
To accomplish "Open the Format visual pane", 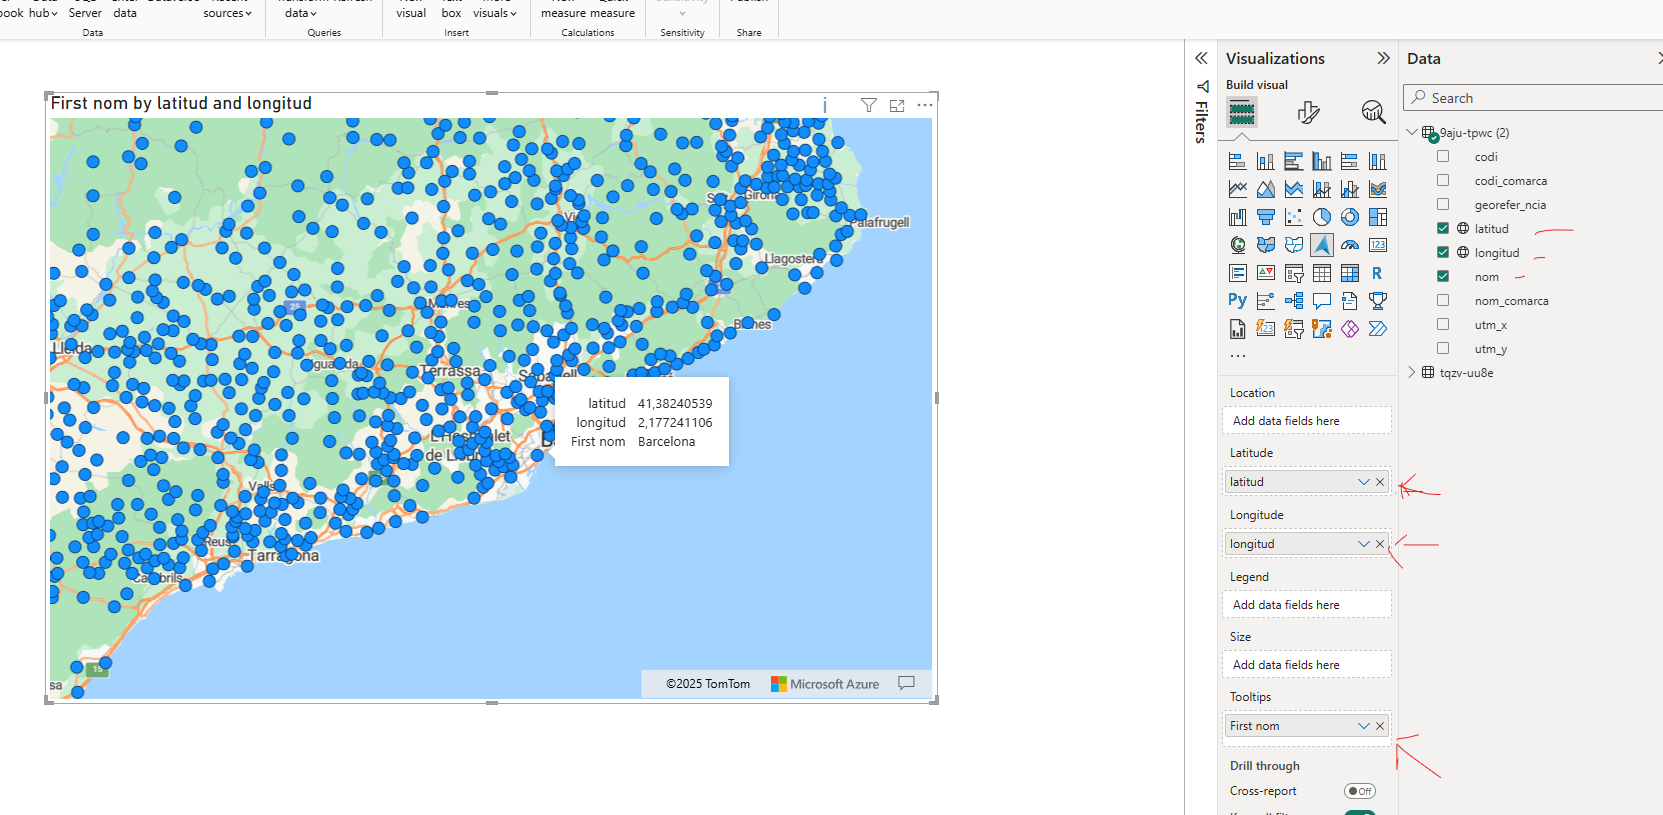I will [1308, 112].
